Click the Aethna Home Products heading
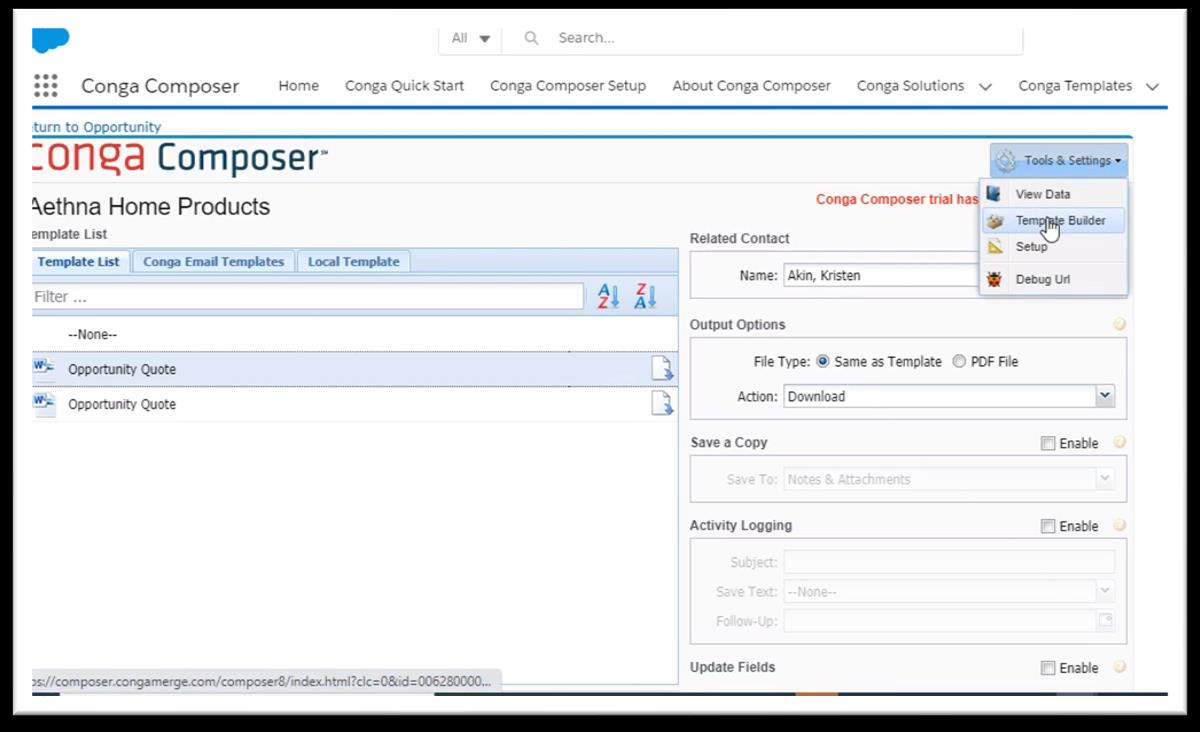Screen dimensions: 1200x732 coord(151,207)
